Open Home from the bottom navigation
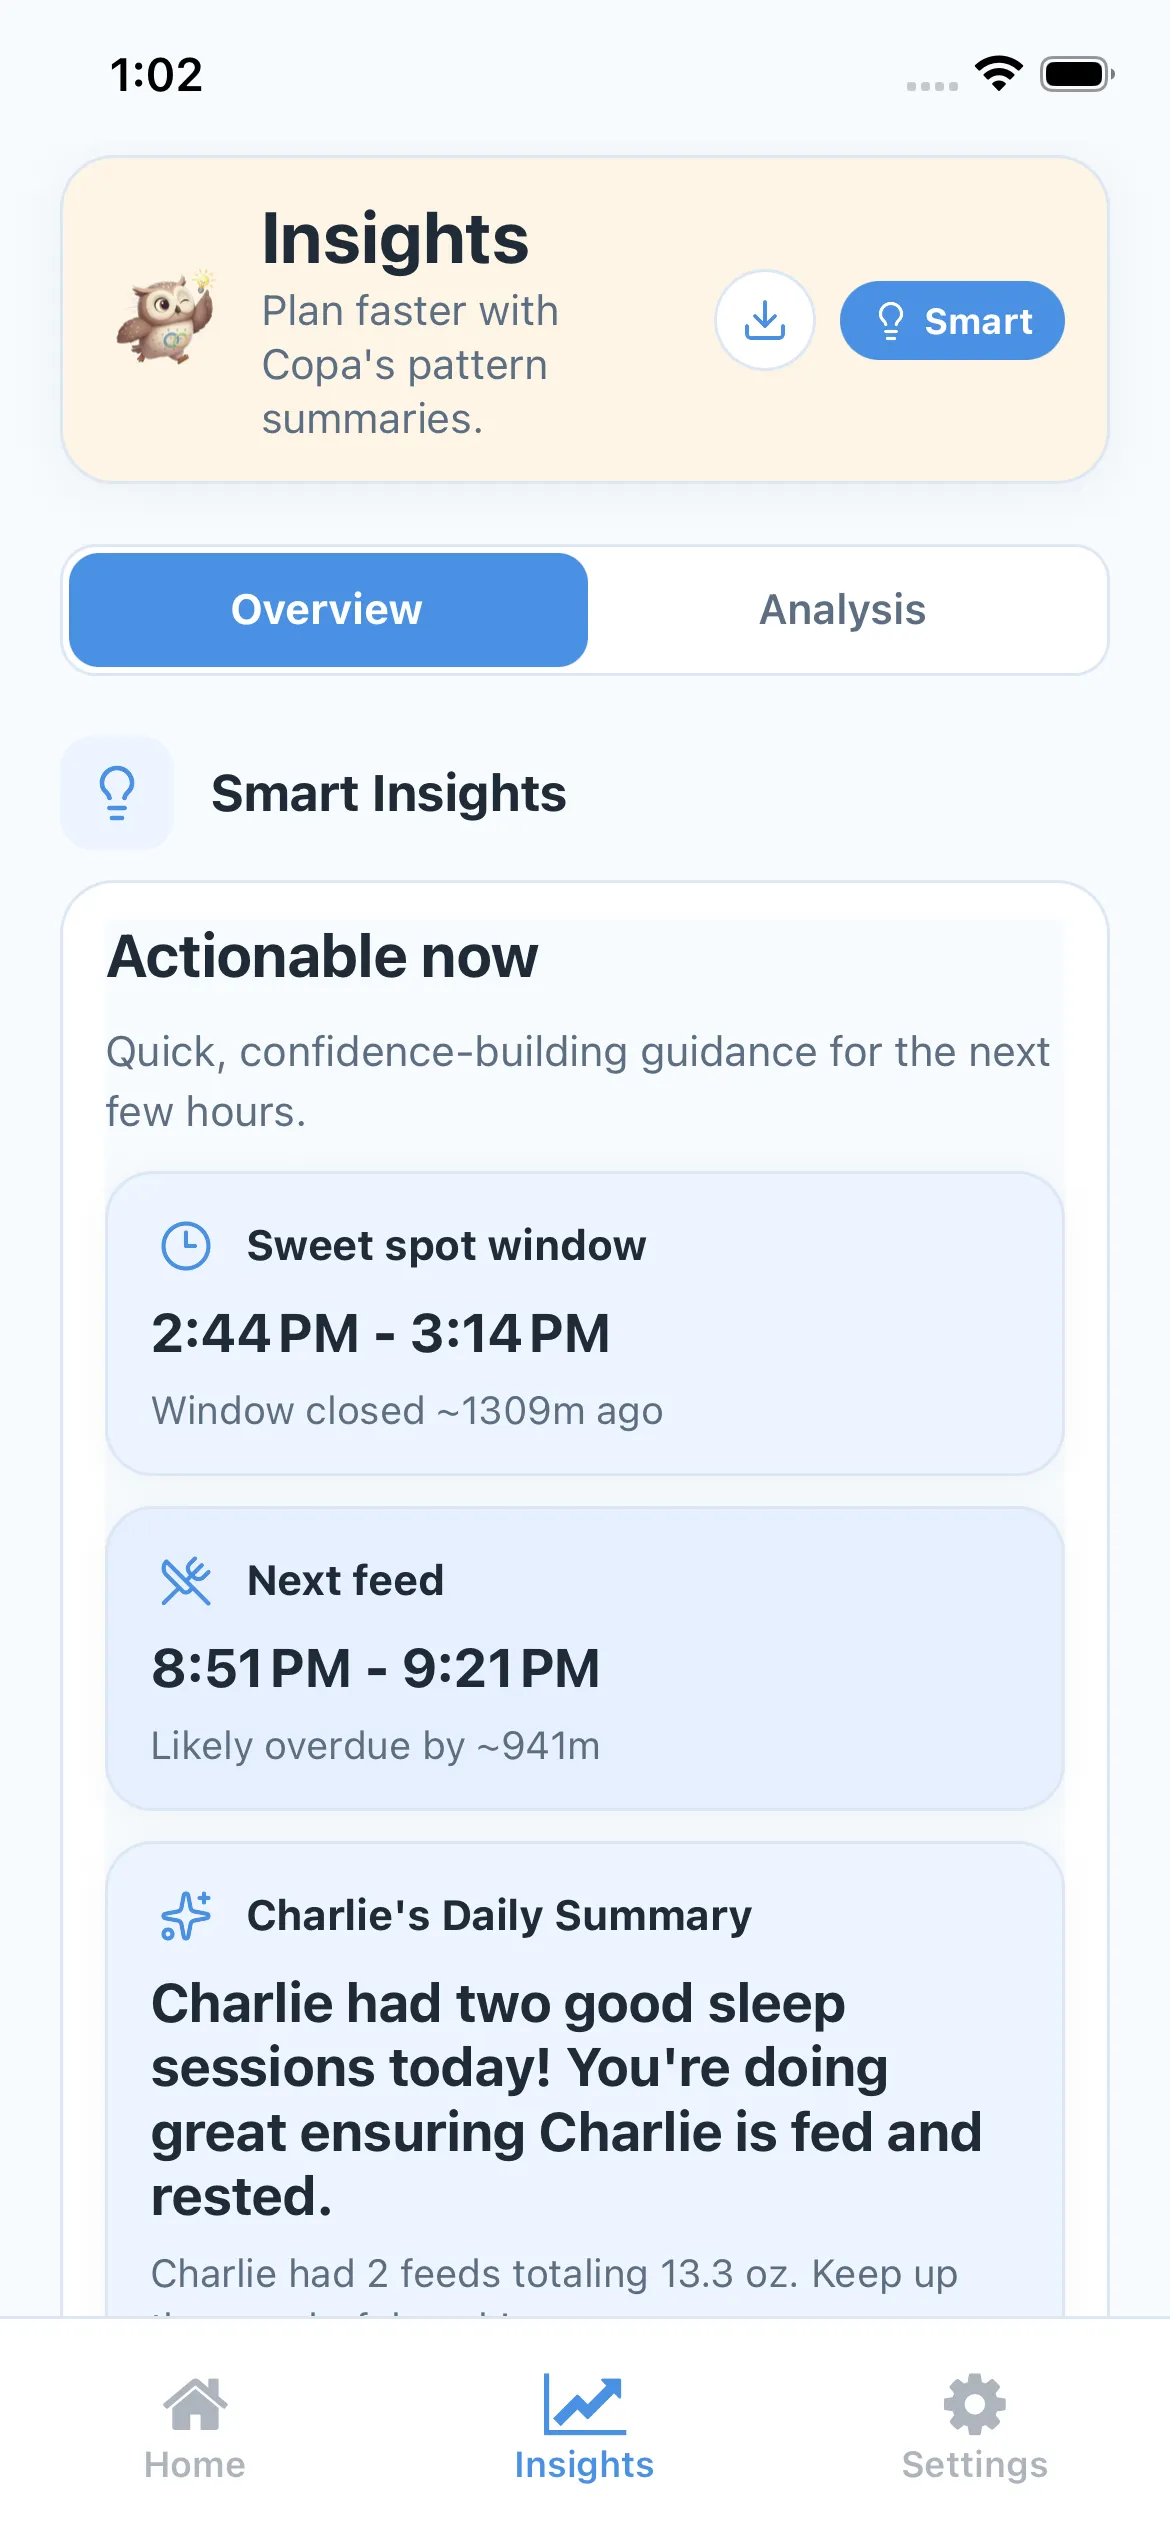 pyautogui.click(x=195, y=2420)
